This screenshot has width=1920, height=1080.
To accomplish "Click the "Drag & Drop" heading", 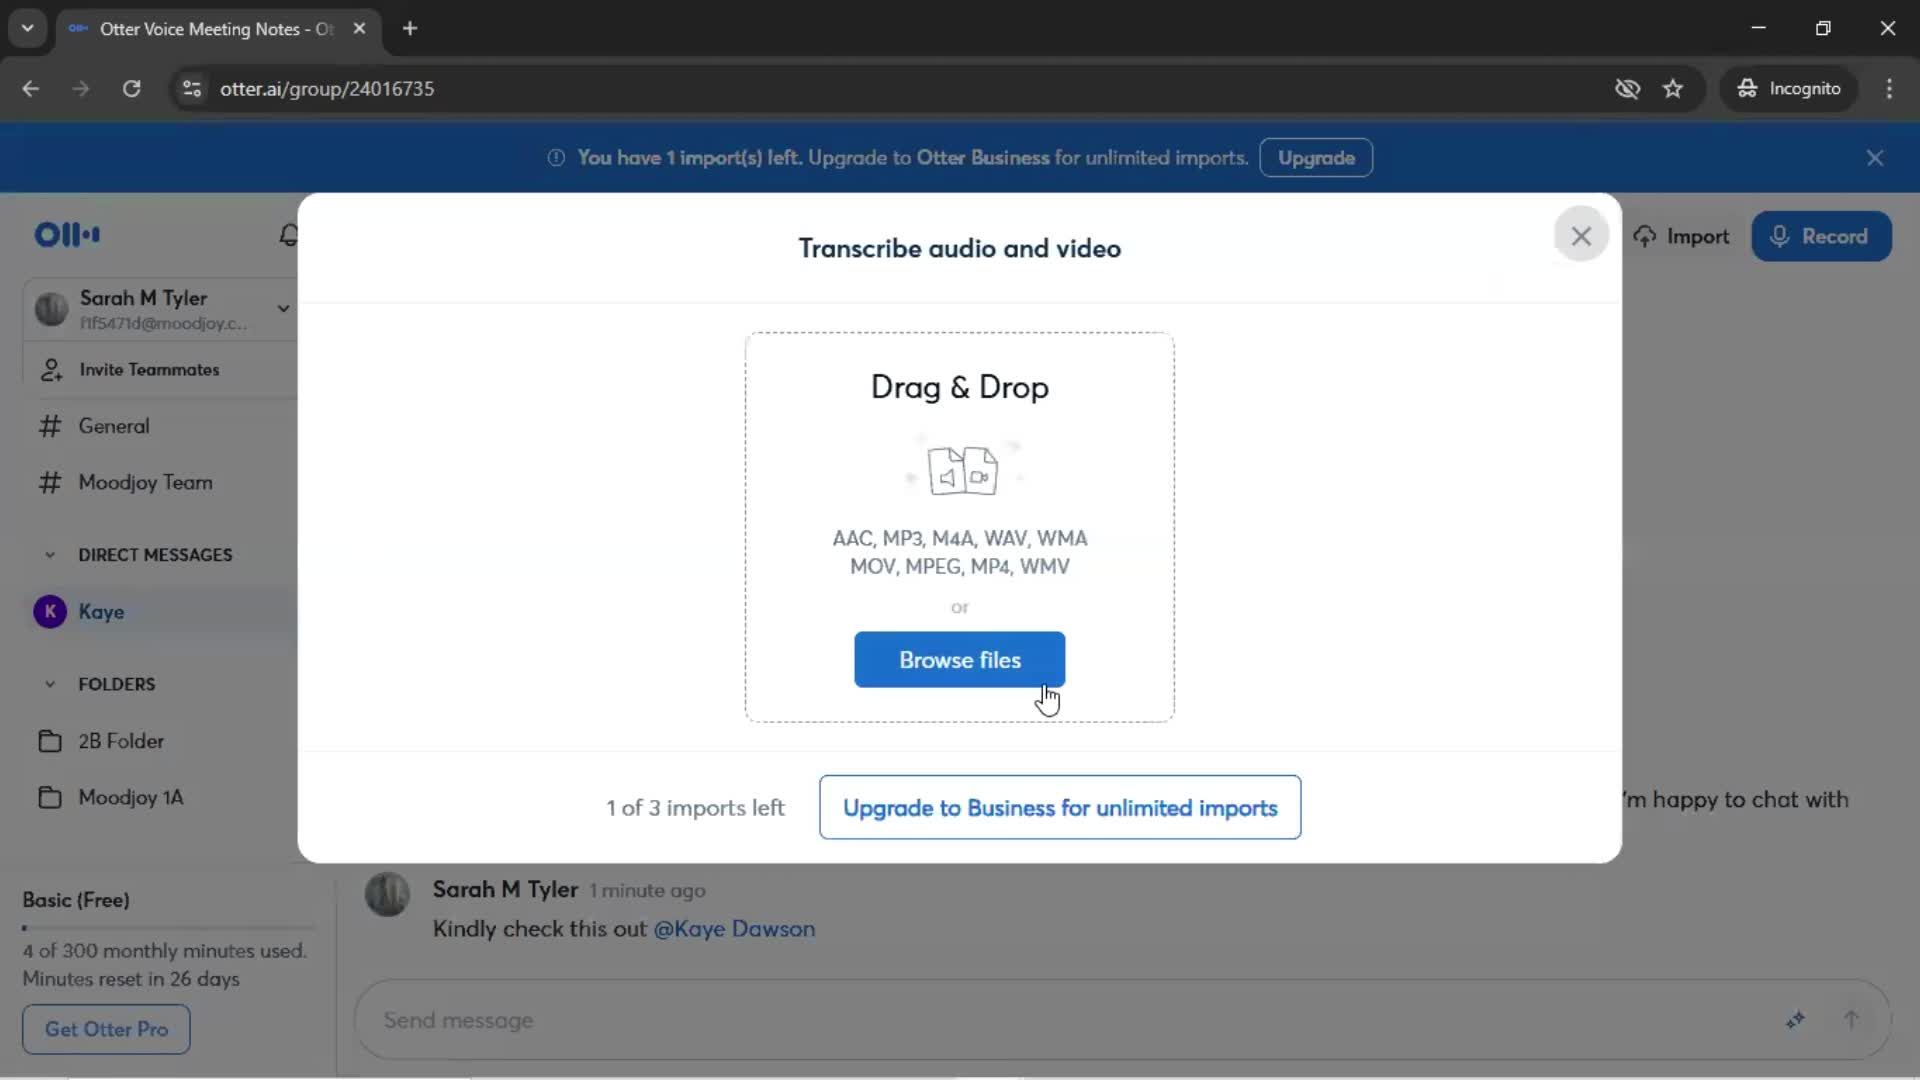I will pos(960,388).
